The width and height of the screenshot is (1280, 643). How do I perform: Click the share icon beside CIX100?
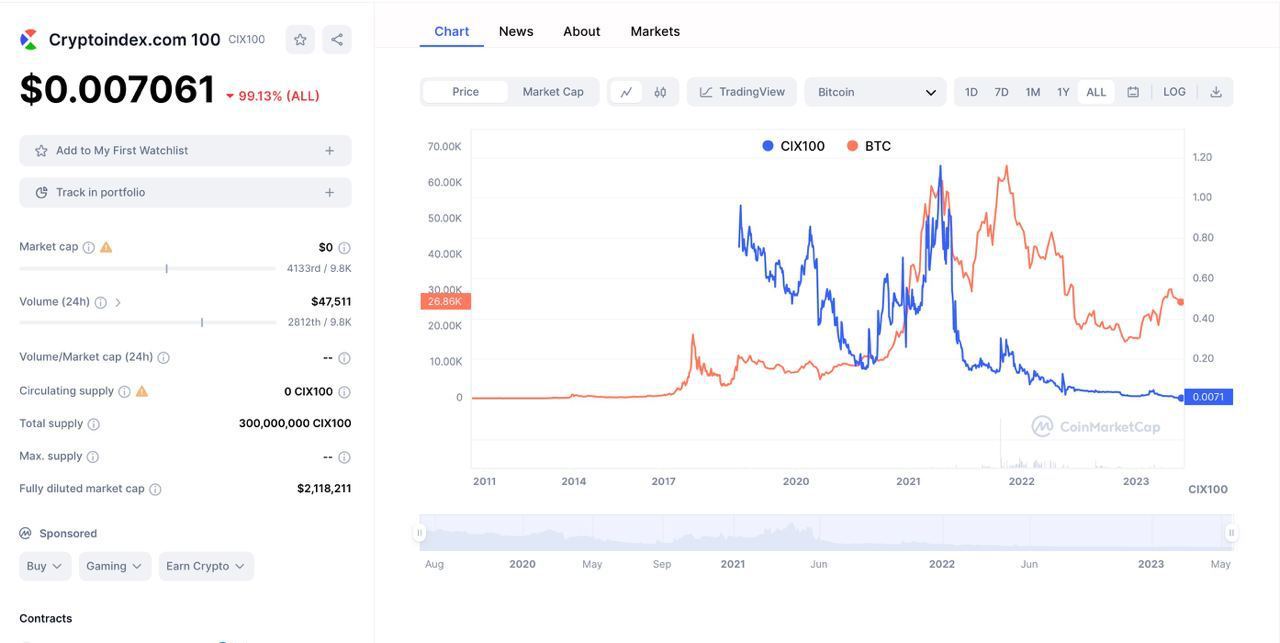[x=337, y=40]
